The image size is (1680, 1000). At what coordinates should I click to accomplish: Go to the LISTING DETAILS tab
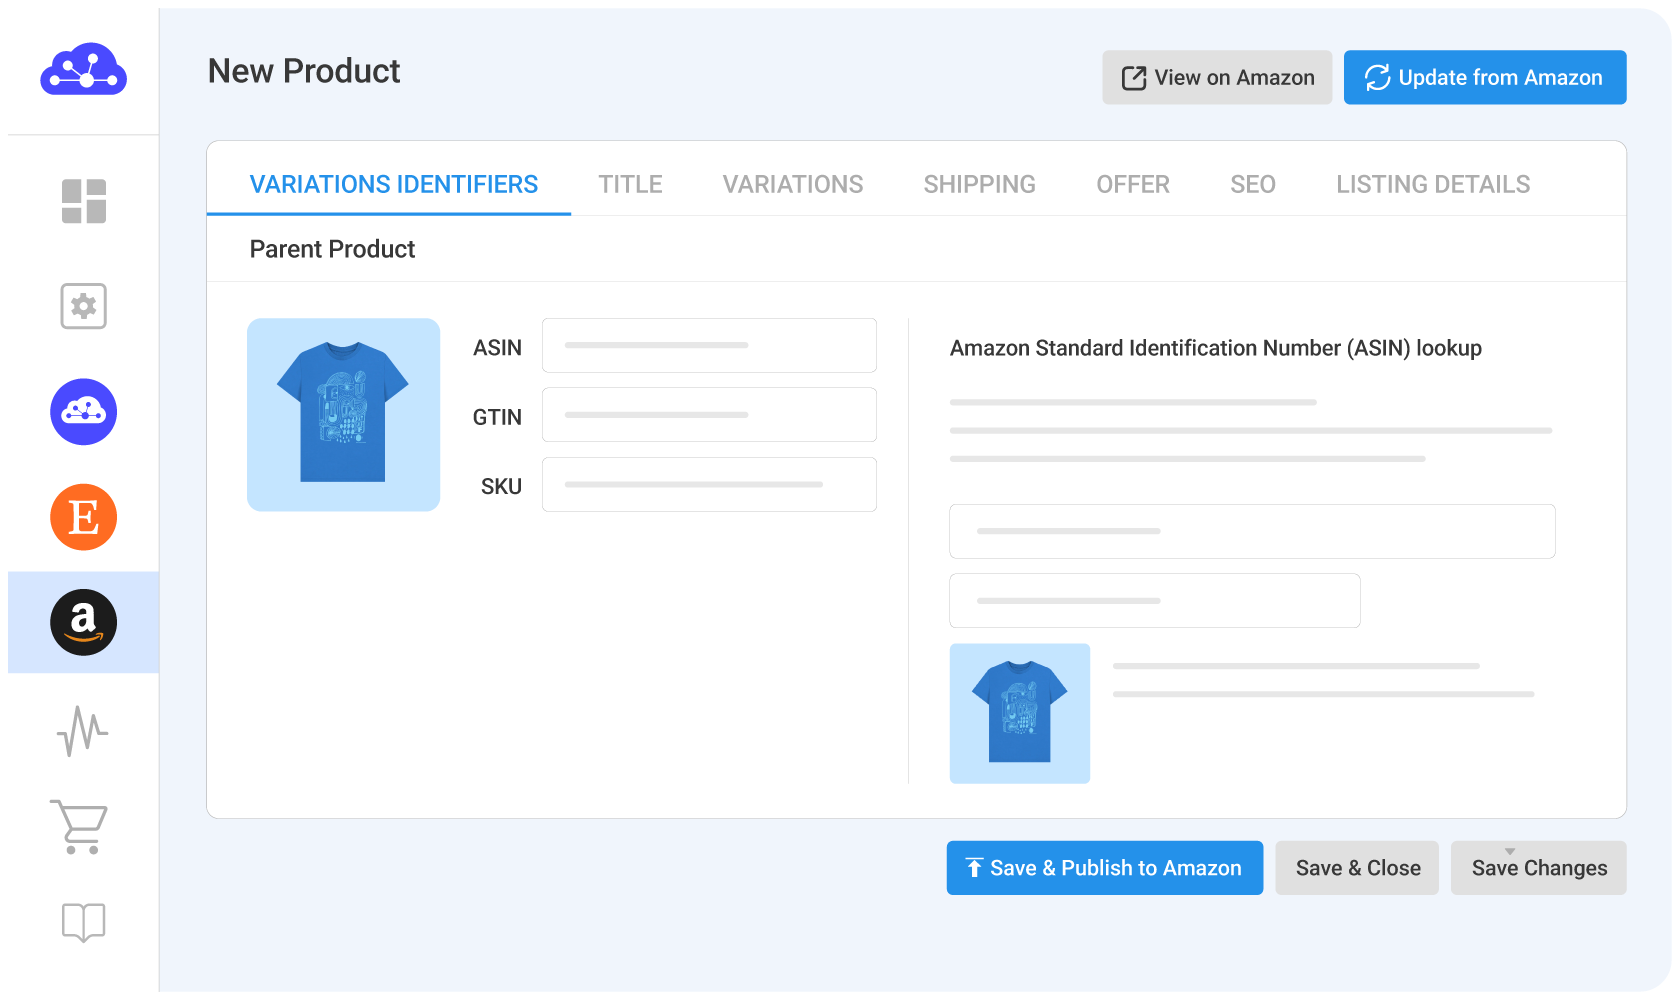click(1432, 184)
